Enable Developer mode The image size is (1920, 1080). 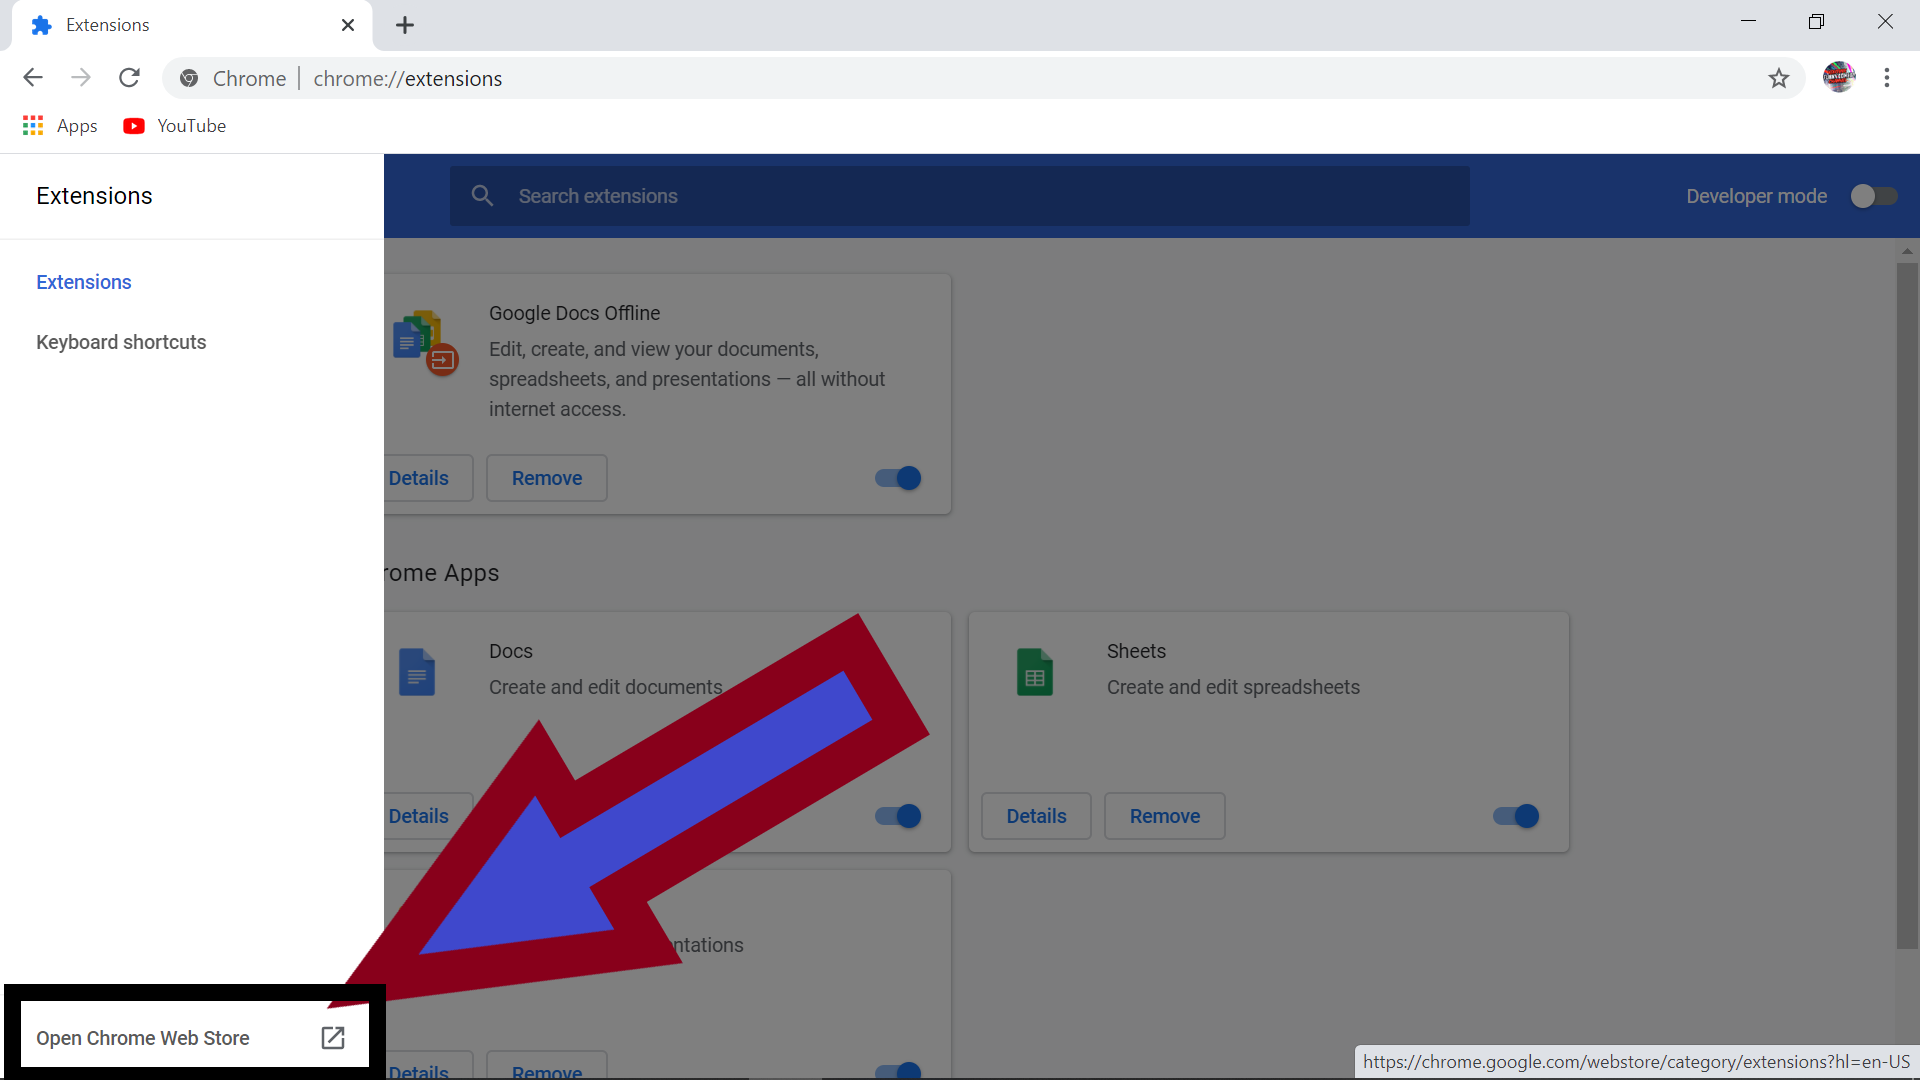pyautogui.click(x=1872, y=196)
